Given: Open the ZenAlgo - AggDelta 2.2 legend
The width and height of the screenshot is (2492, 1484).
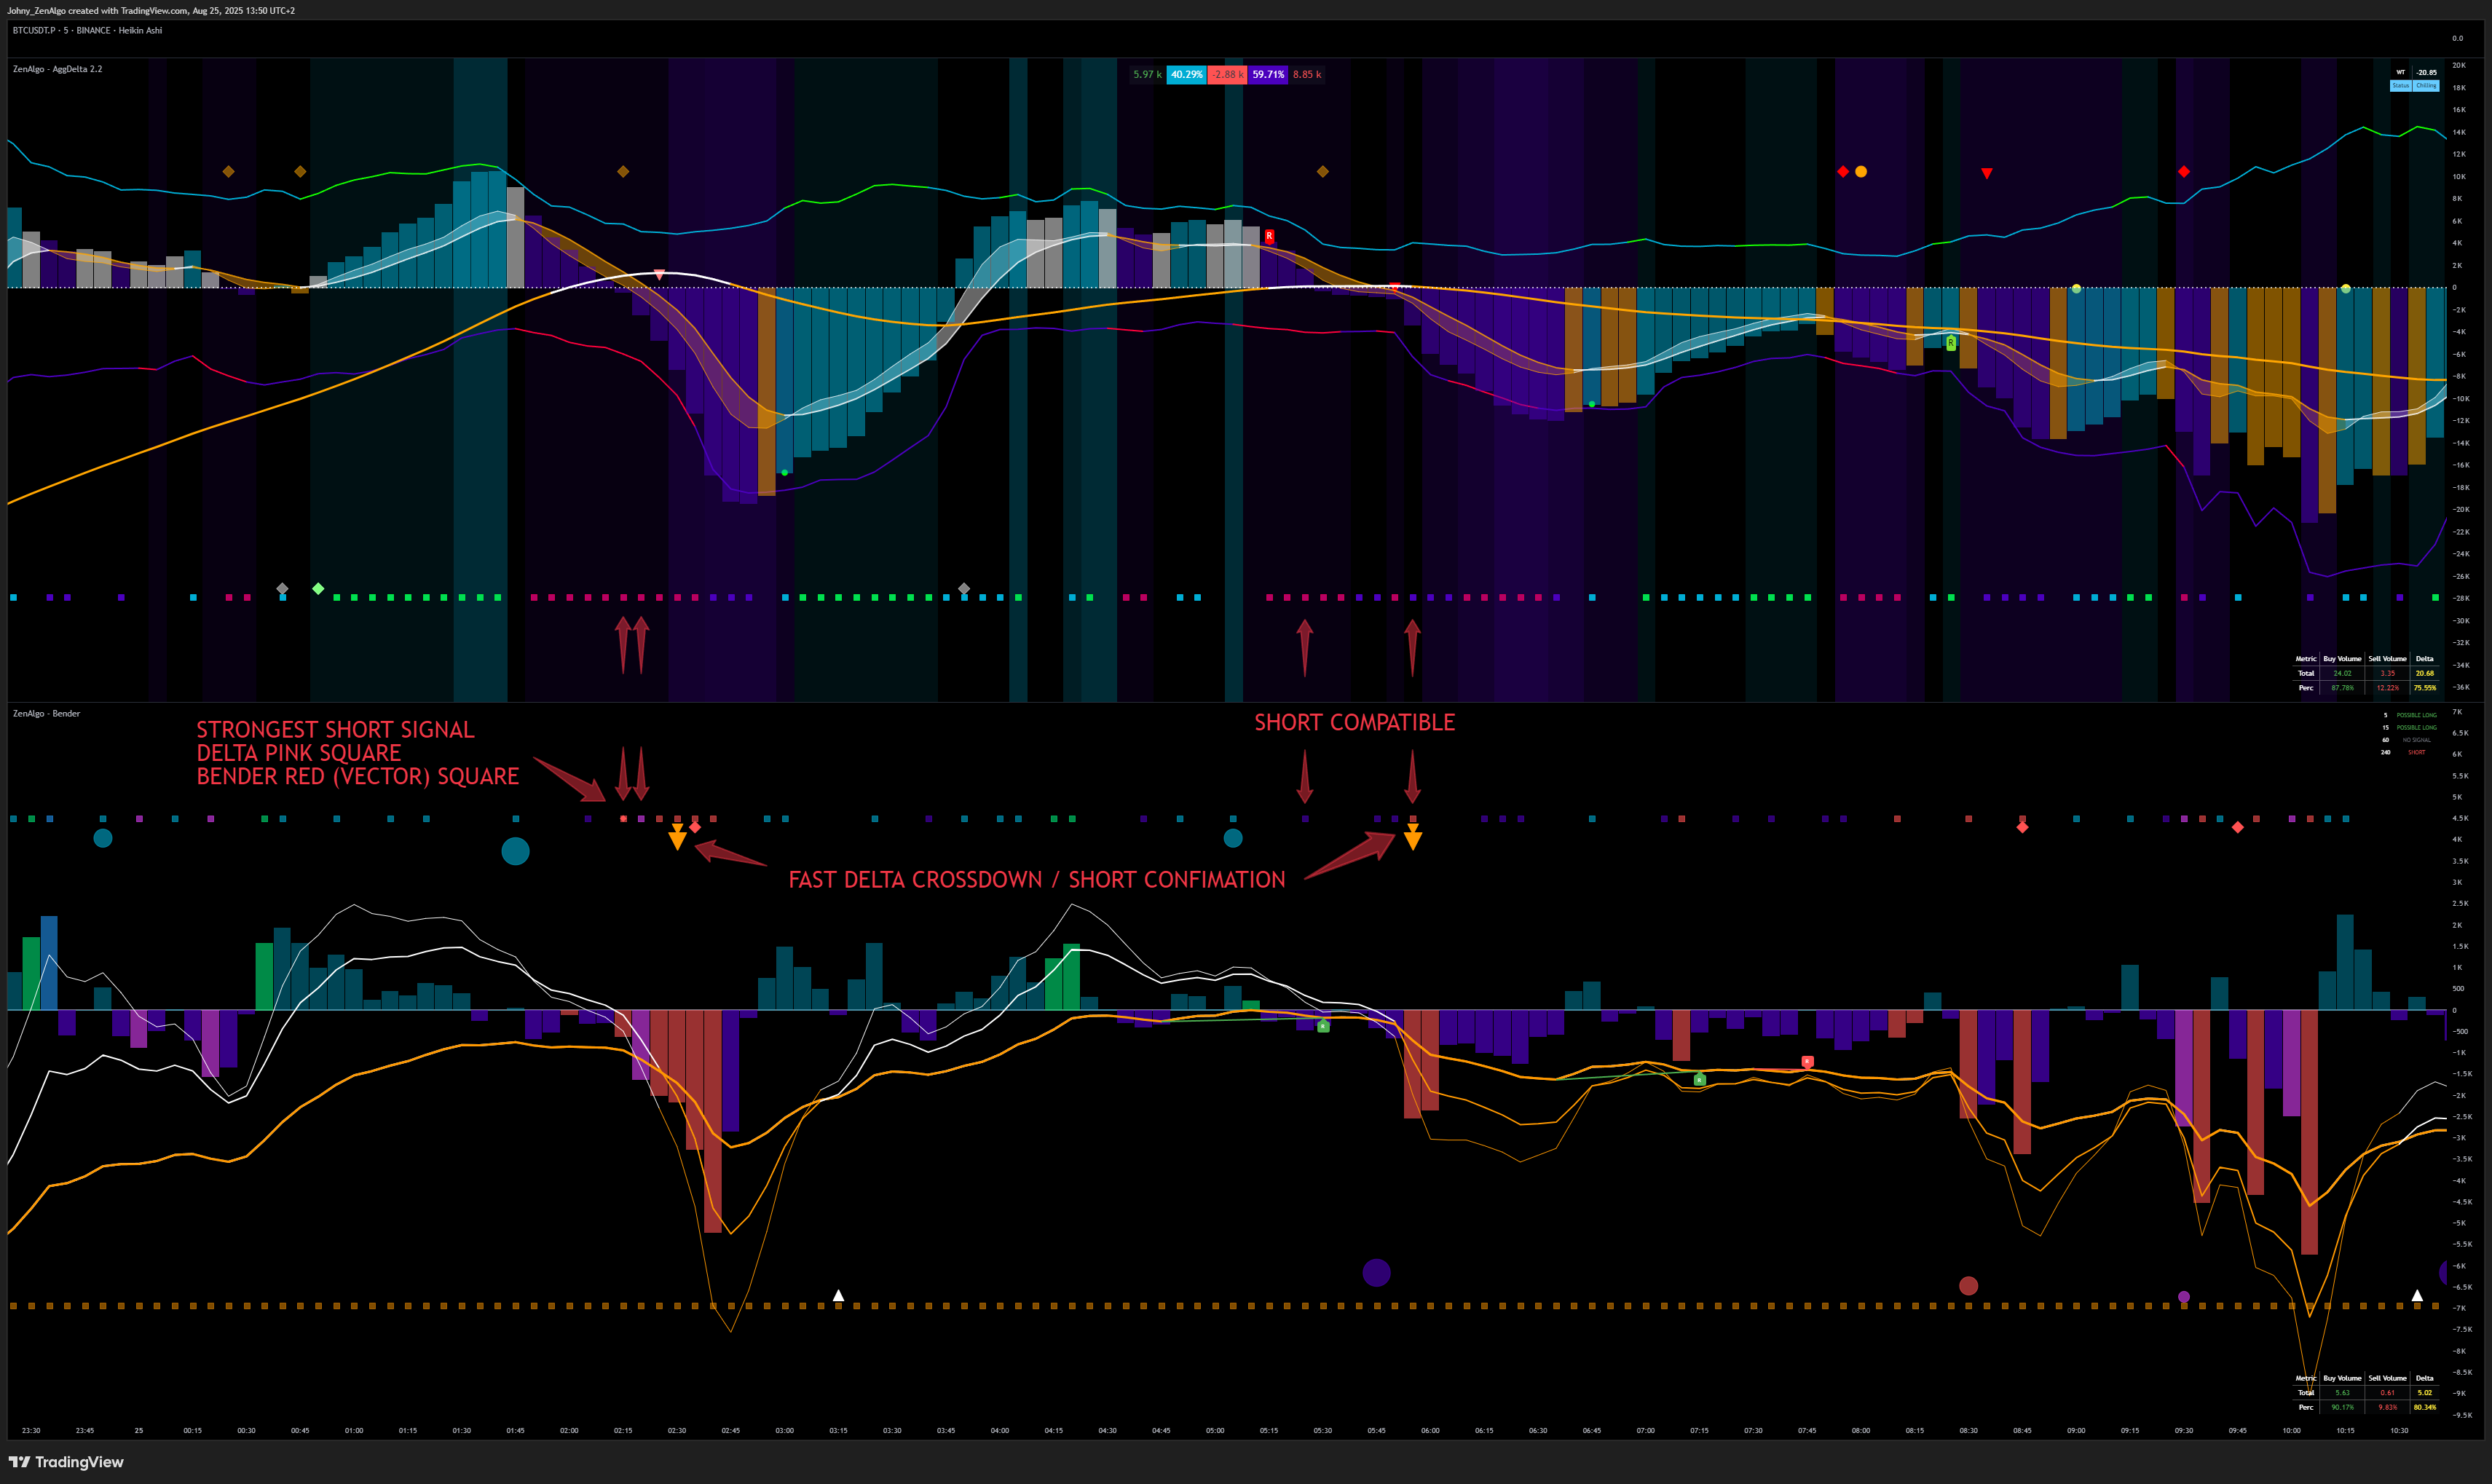Looking at the screenshot, I should coord(57,69).
